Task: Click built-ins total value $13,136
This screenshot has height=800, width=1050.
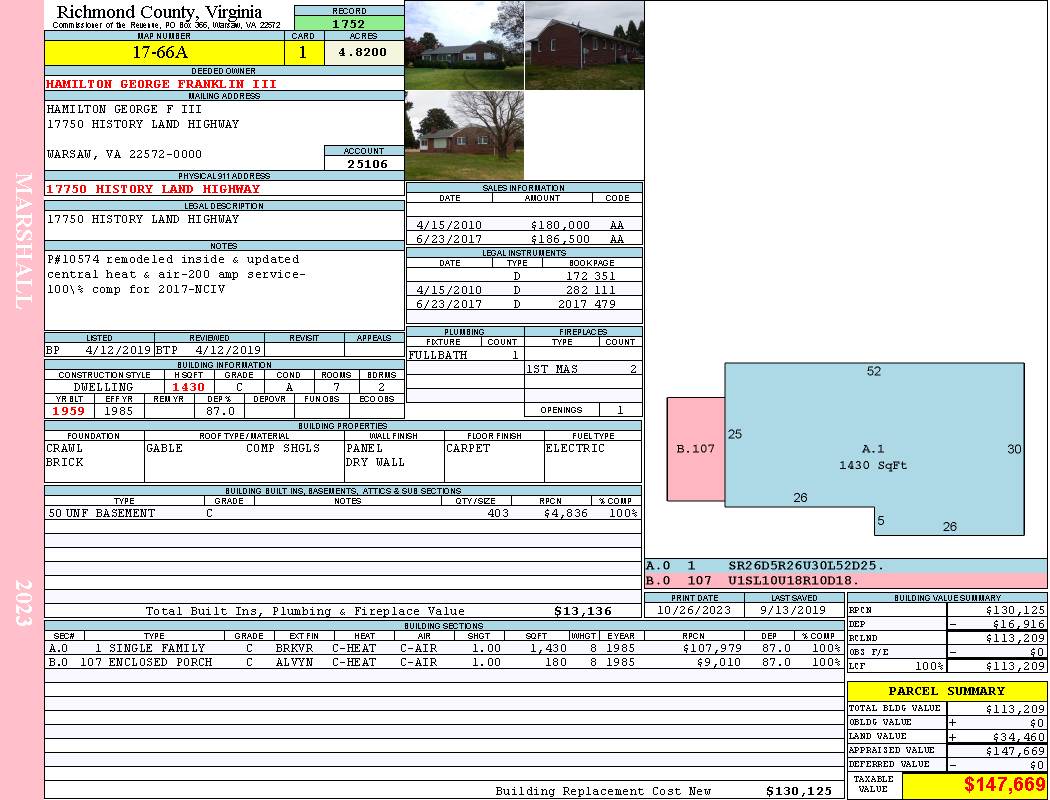Action: [x=583, y=611]
